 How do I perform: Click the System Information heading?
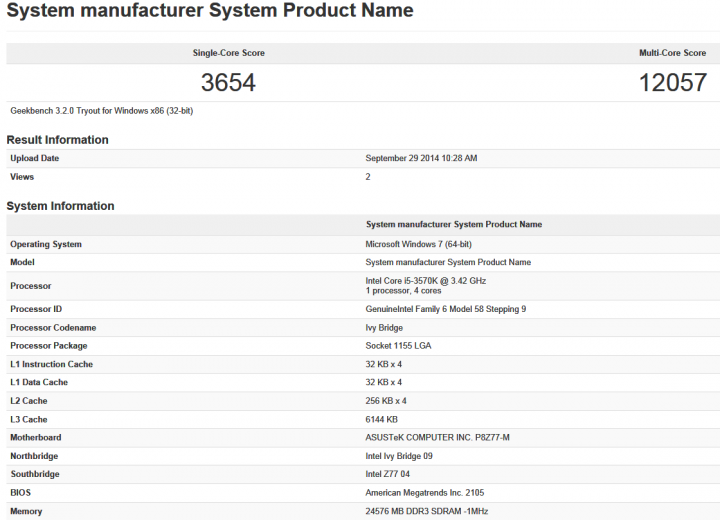tap(60, 206)
